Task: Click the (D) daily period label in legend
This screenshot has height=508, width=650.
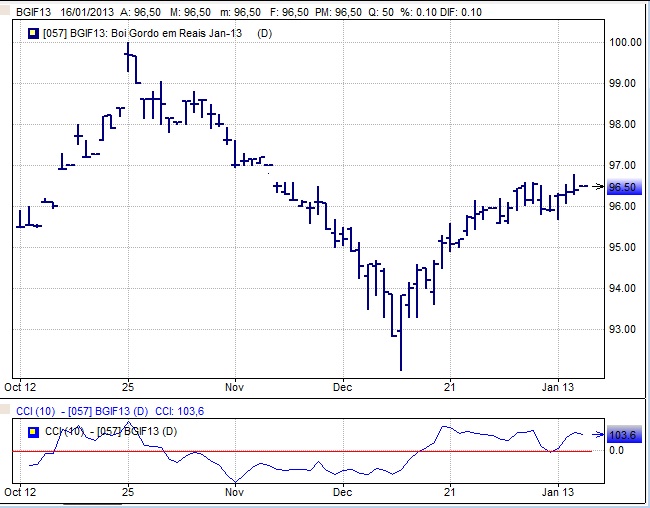Action: (x=265, y=34)
